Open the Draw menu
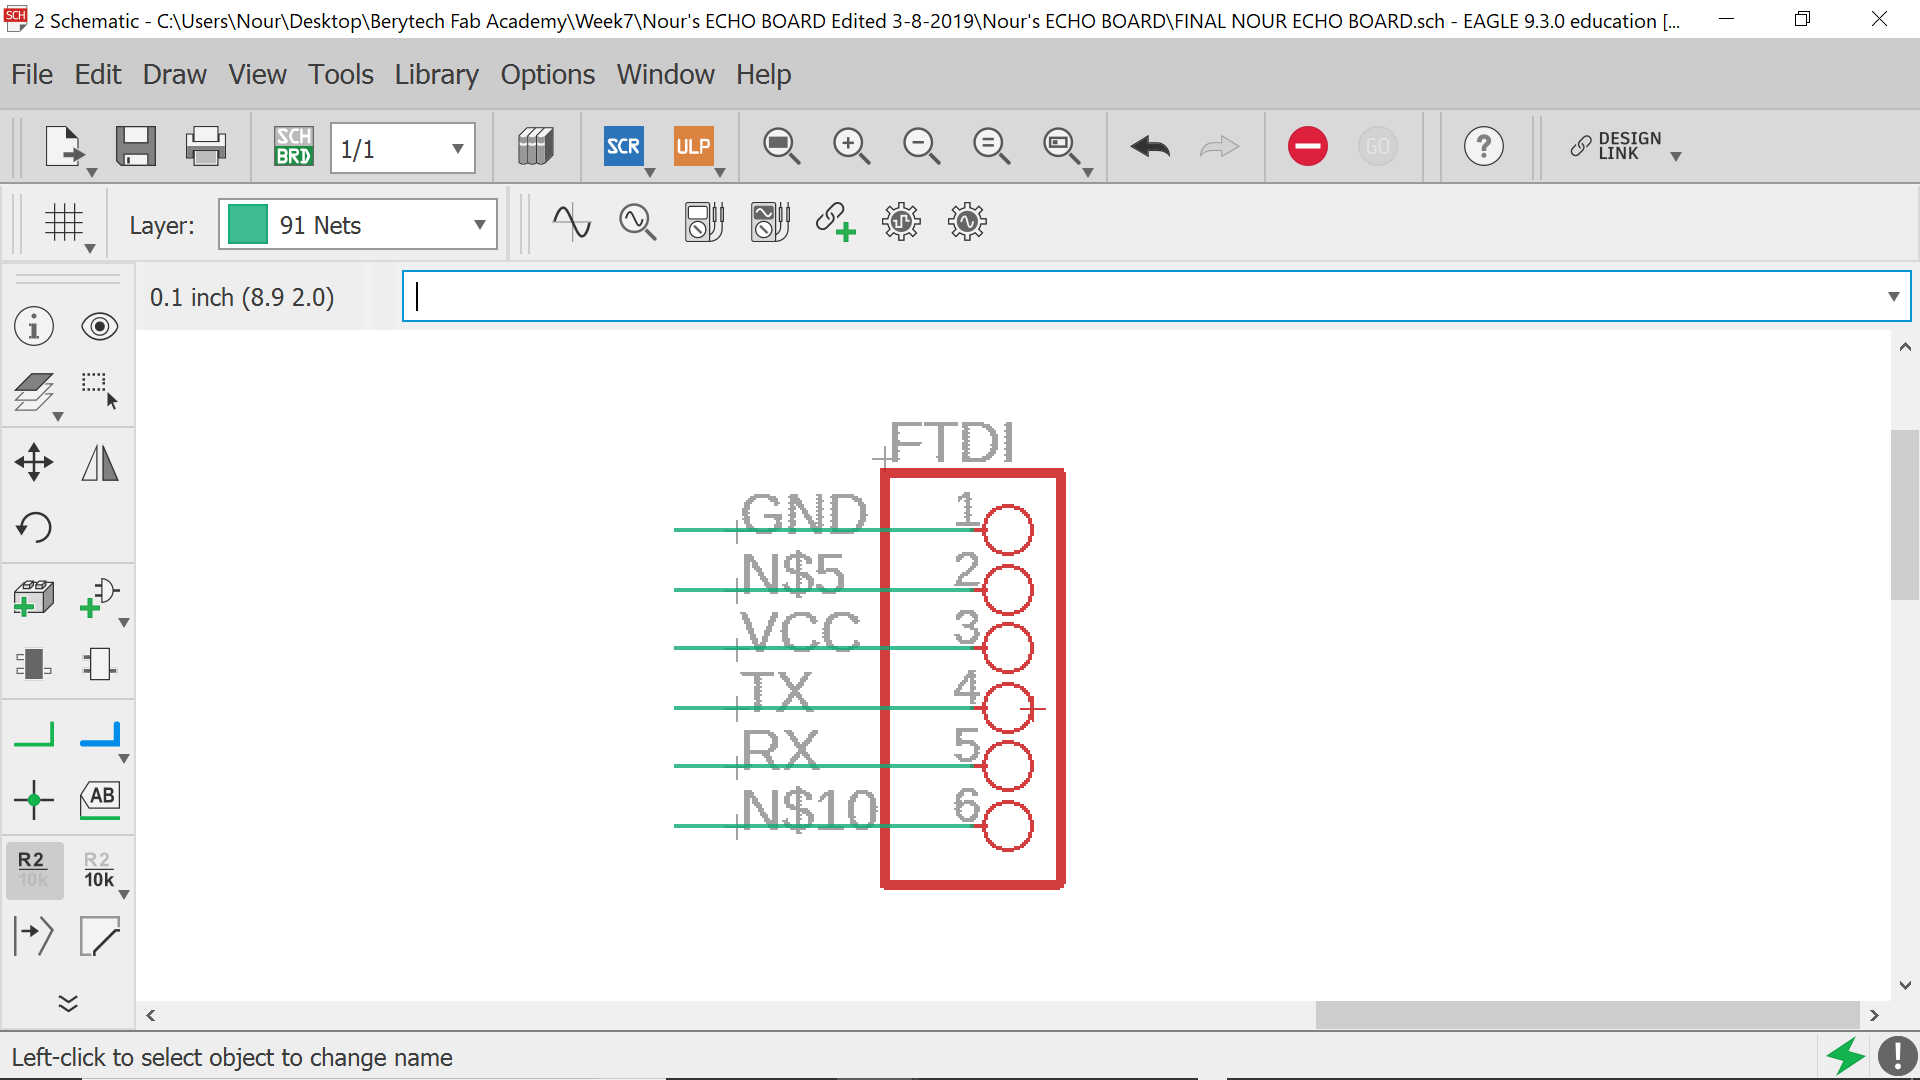This screenshot has width=1920, height=1080. pyautogui.click(x=174, y=74)
